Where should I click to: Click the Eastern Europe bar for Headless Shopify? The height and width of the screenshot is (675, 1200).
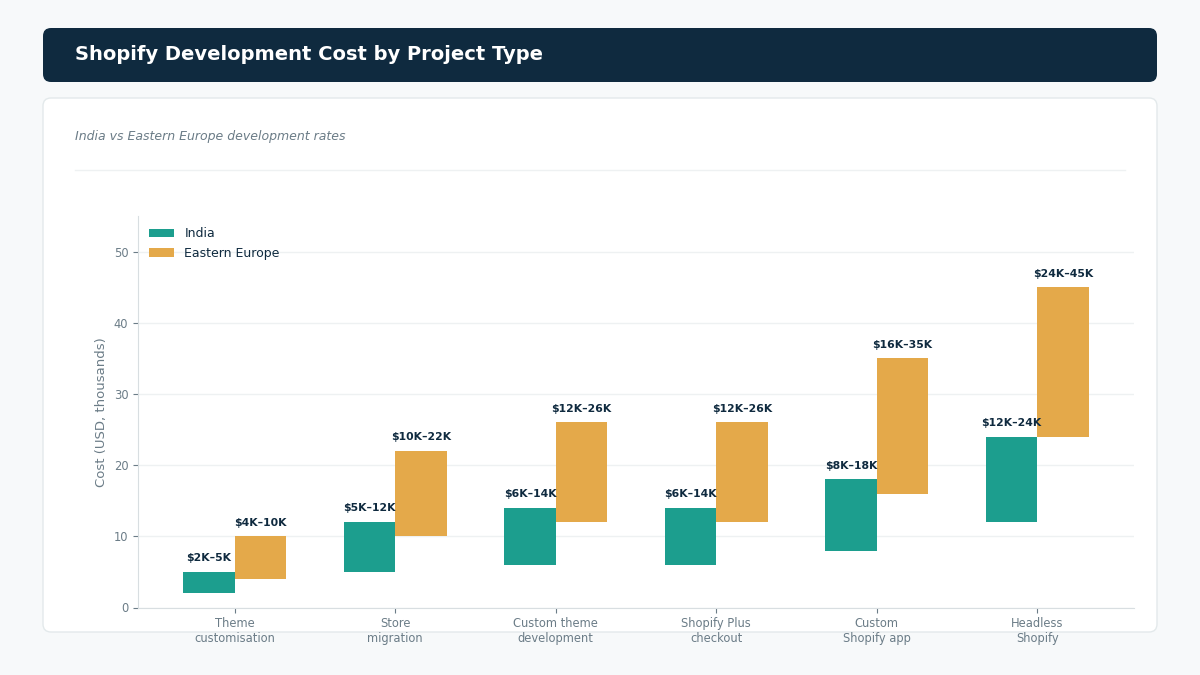(1063, 362)
